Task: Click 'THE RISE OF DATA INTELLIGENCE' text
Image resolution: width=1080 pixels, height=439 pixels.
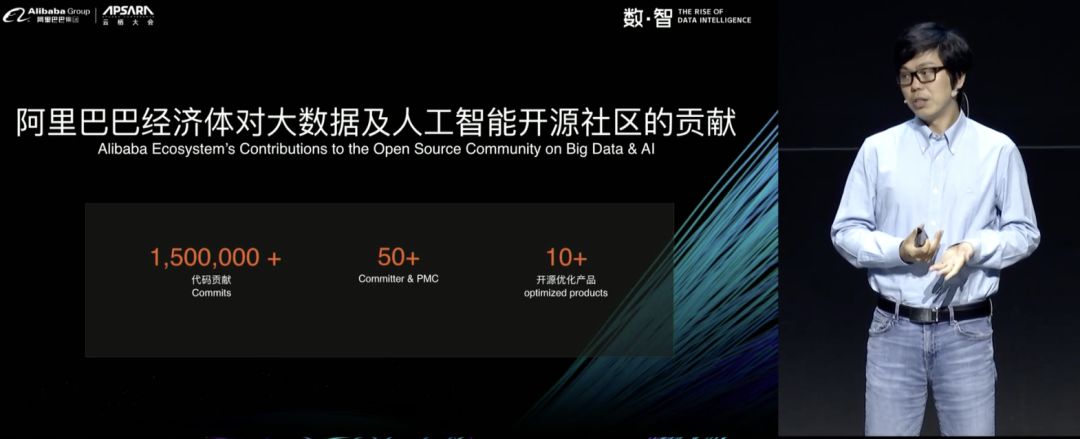Action: click(x=714, y=16)
